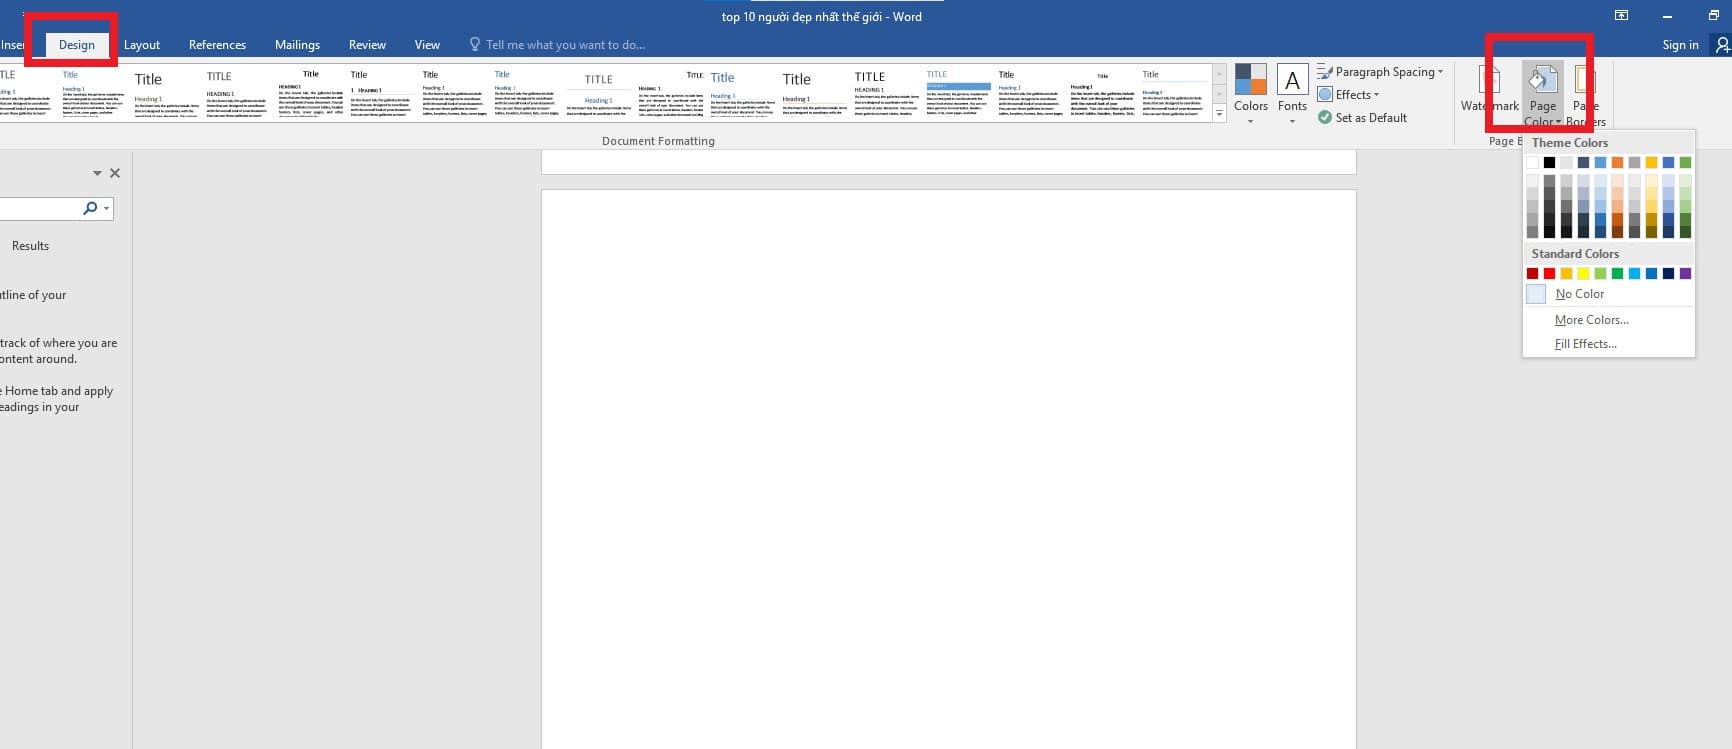Pick yellow standard color swatch

[x=1583, y=273]
